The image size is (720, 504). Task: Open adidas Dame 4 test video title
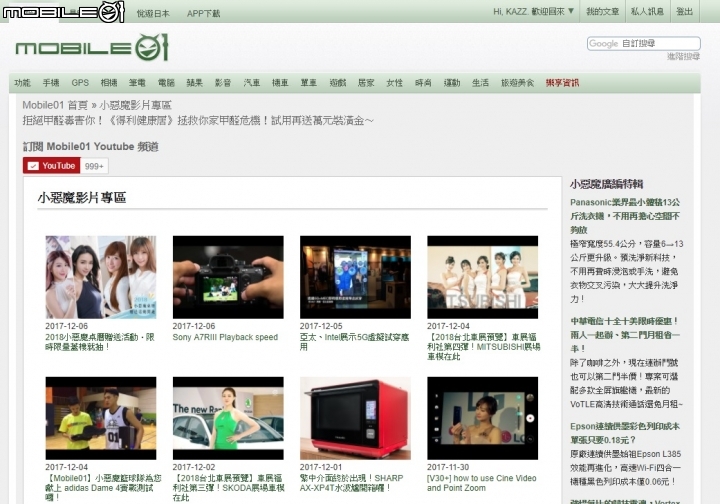103,487
